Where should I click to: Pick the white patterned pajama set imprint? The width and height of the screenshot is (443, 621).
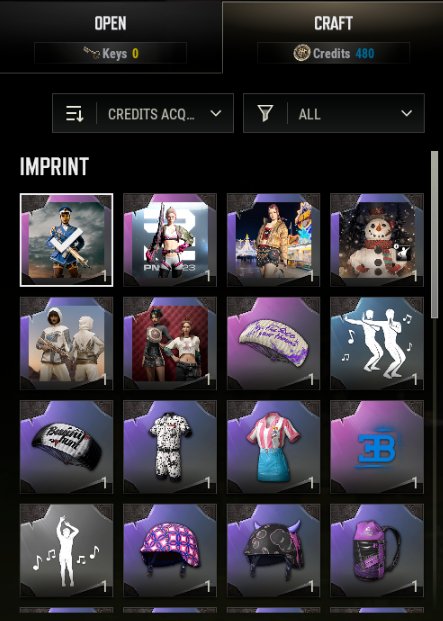[x=170, y=447]
